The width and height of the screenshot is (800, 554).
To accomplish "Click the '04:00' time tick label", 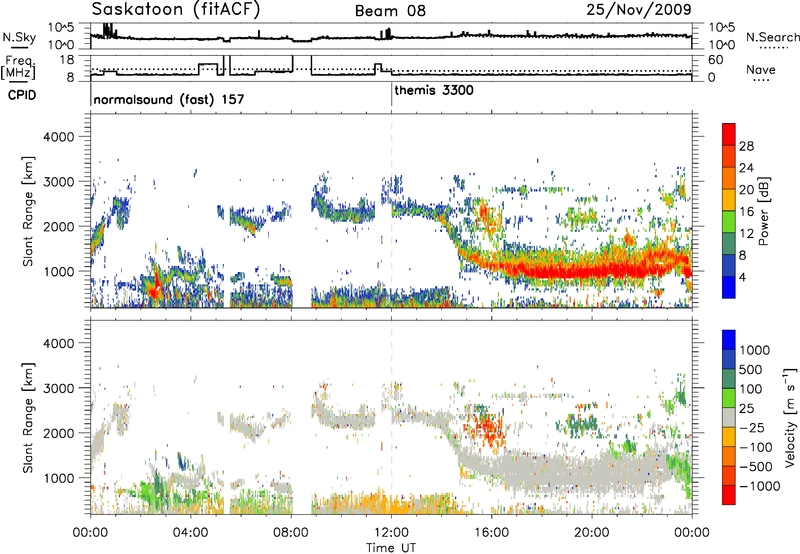I will coord(191,533).
